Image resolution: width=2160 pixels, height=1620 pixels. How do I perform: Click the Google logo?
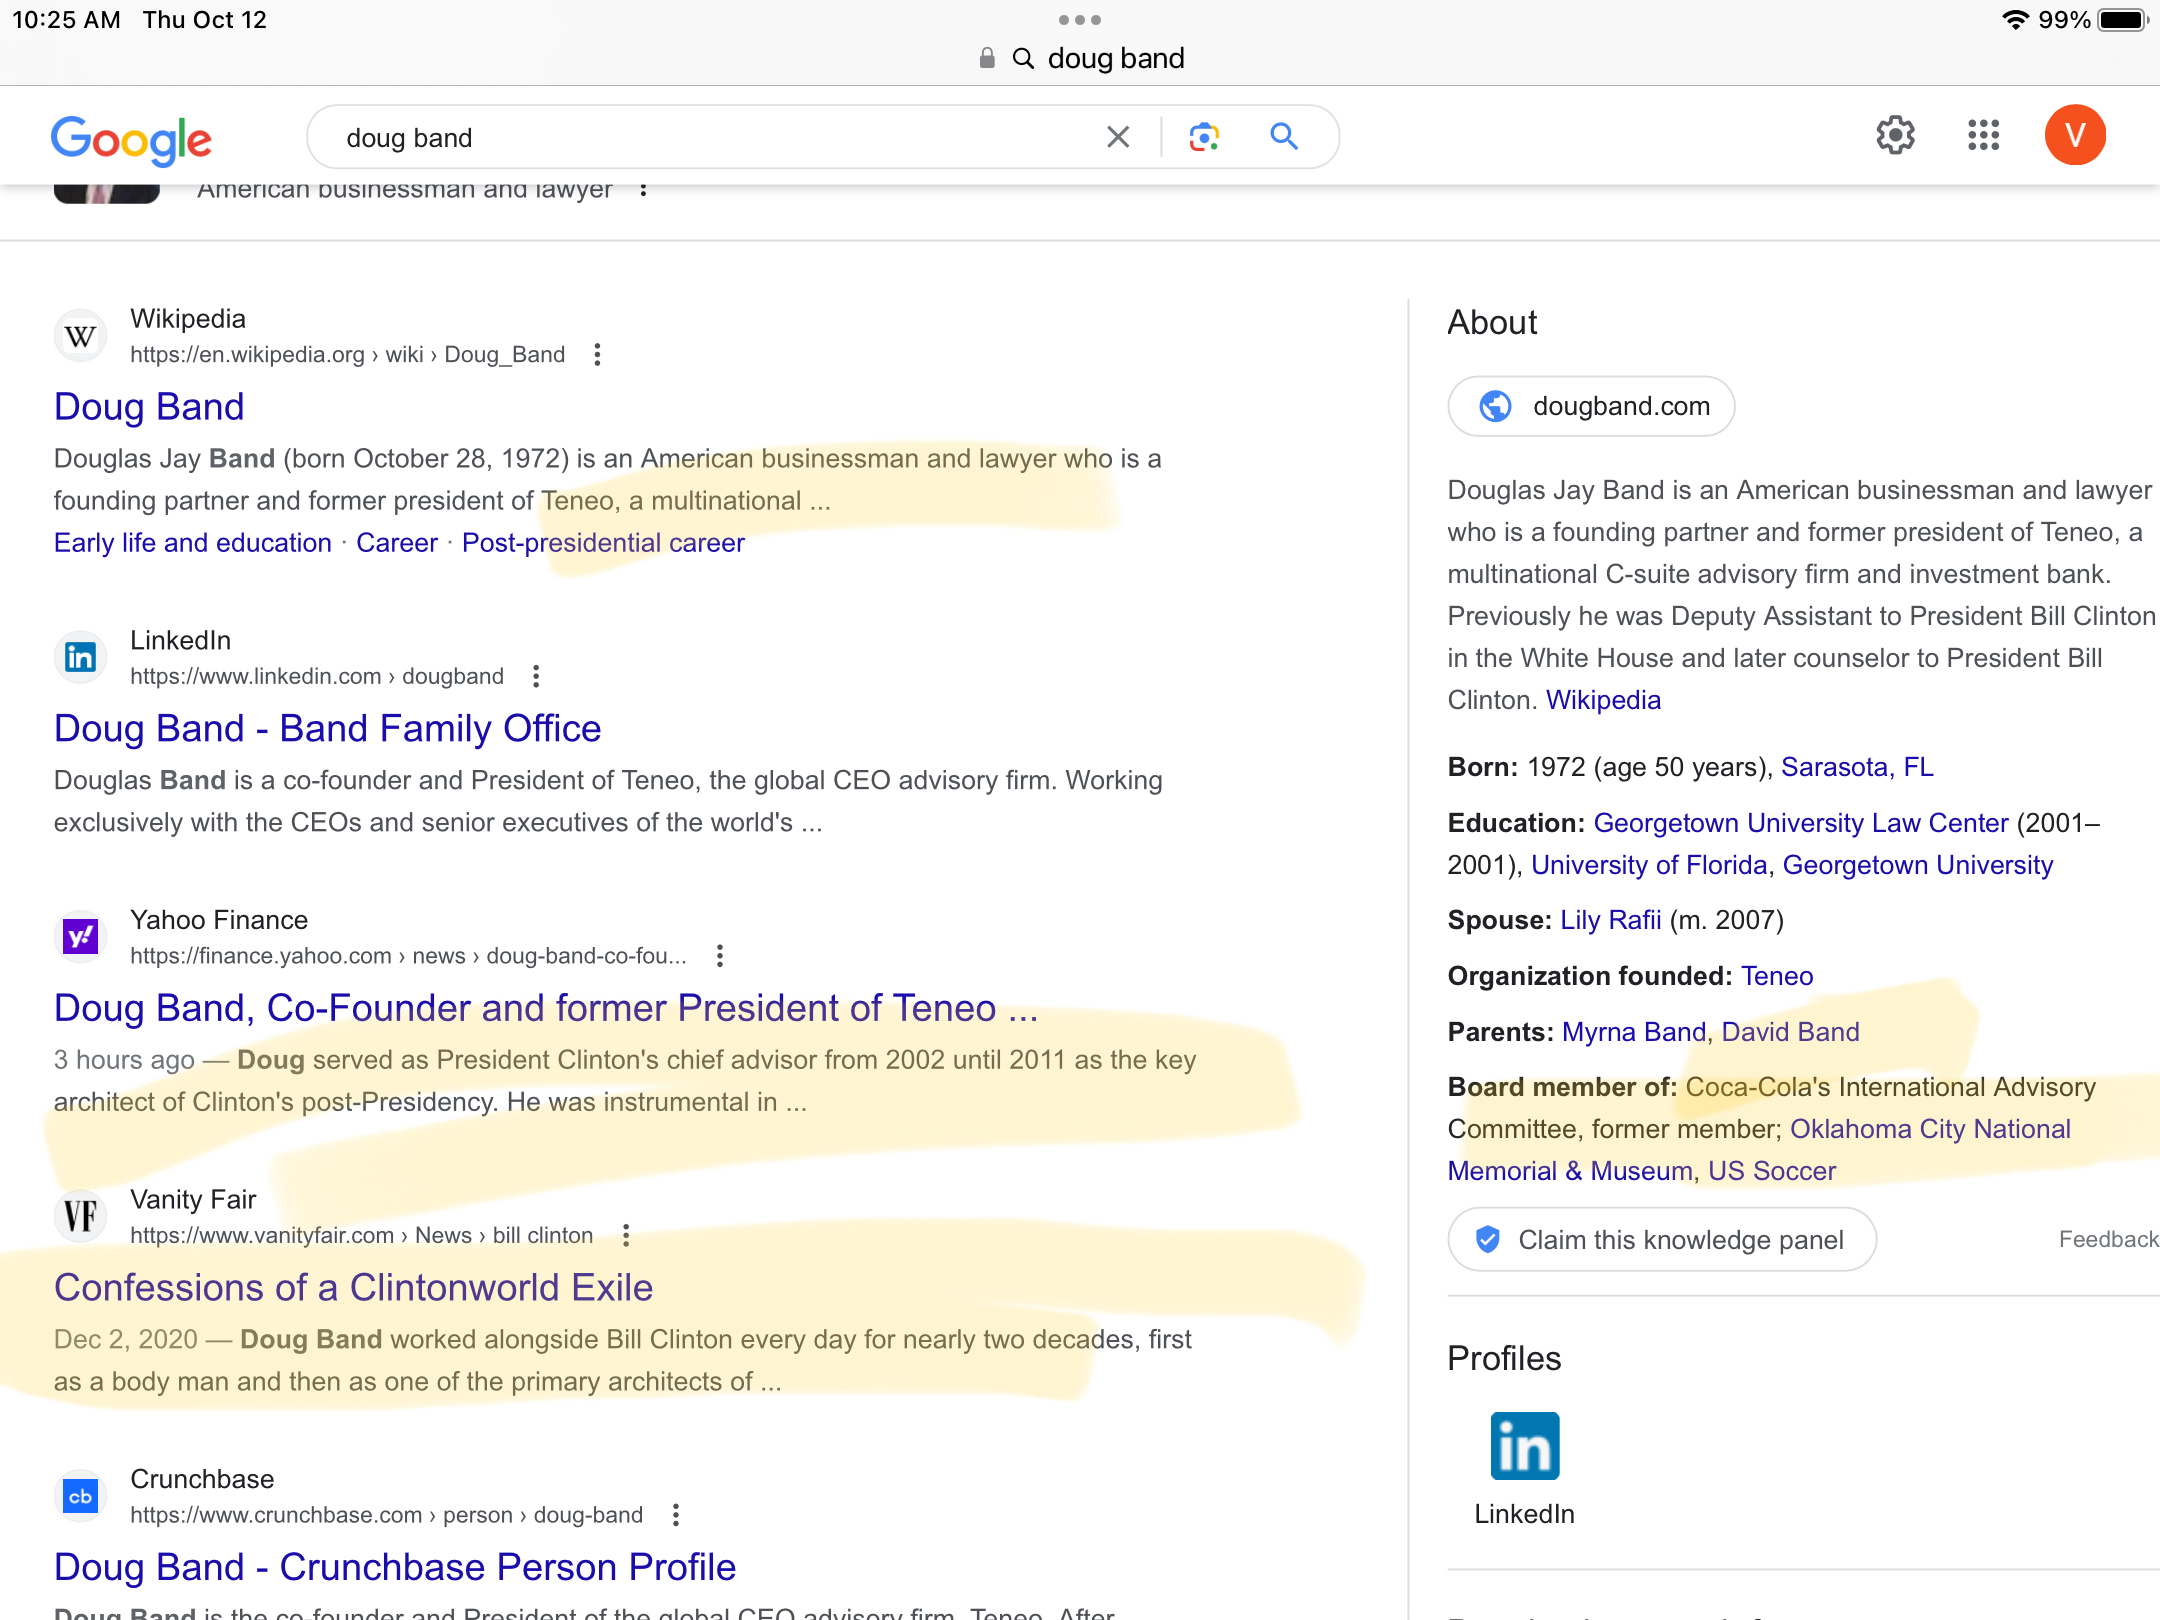[131, 139]
